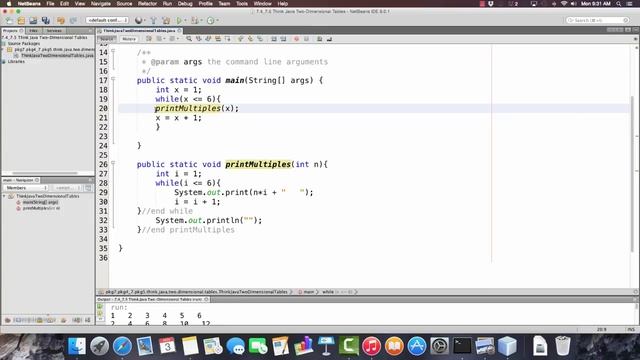Click Stop Macro Recording icon
Screen dimensions: 640x360
click(x=306, y=39)
